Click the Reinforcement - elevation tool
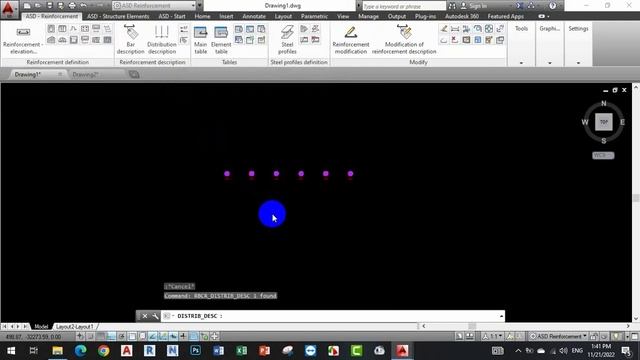640x360 pixels. coord(23,40)
